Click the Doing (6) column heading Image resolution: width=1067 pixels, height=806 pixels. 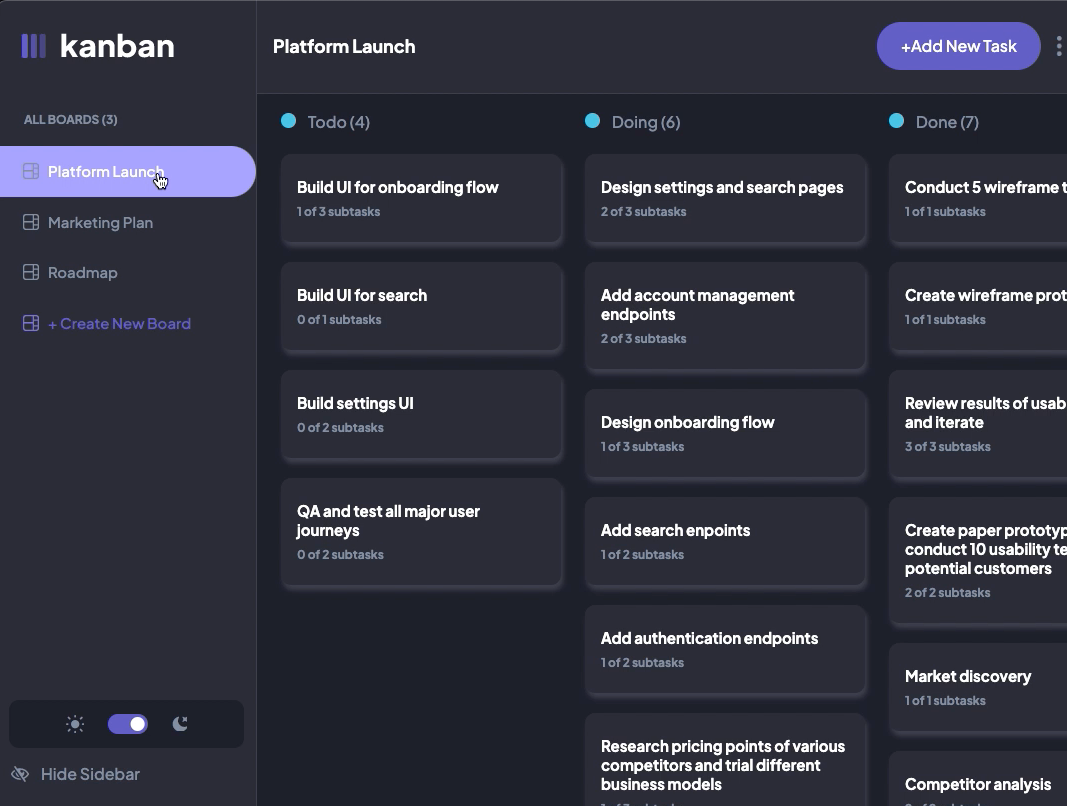[x=646, y=122]
